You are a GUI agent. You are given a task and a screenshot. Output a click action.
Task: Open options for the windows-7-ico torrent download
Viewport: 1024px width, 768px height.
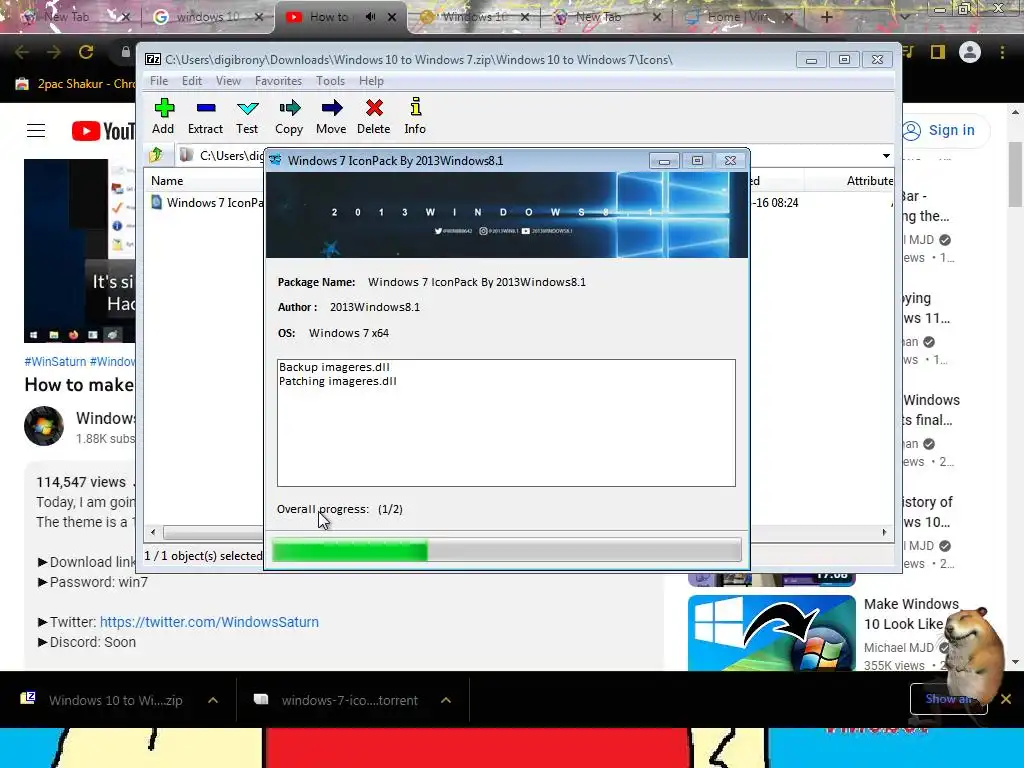[x=446, y=700]
